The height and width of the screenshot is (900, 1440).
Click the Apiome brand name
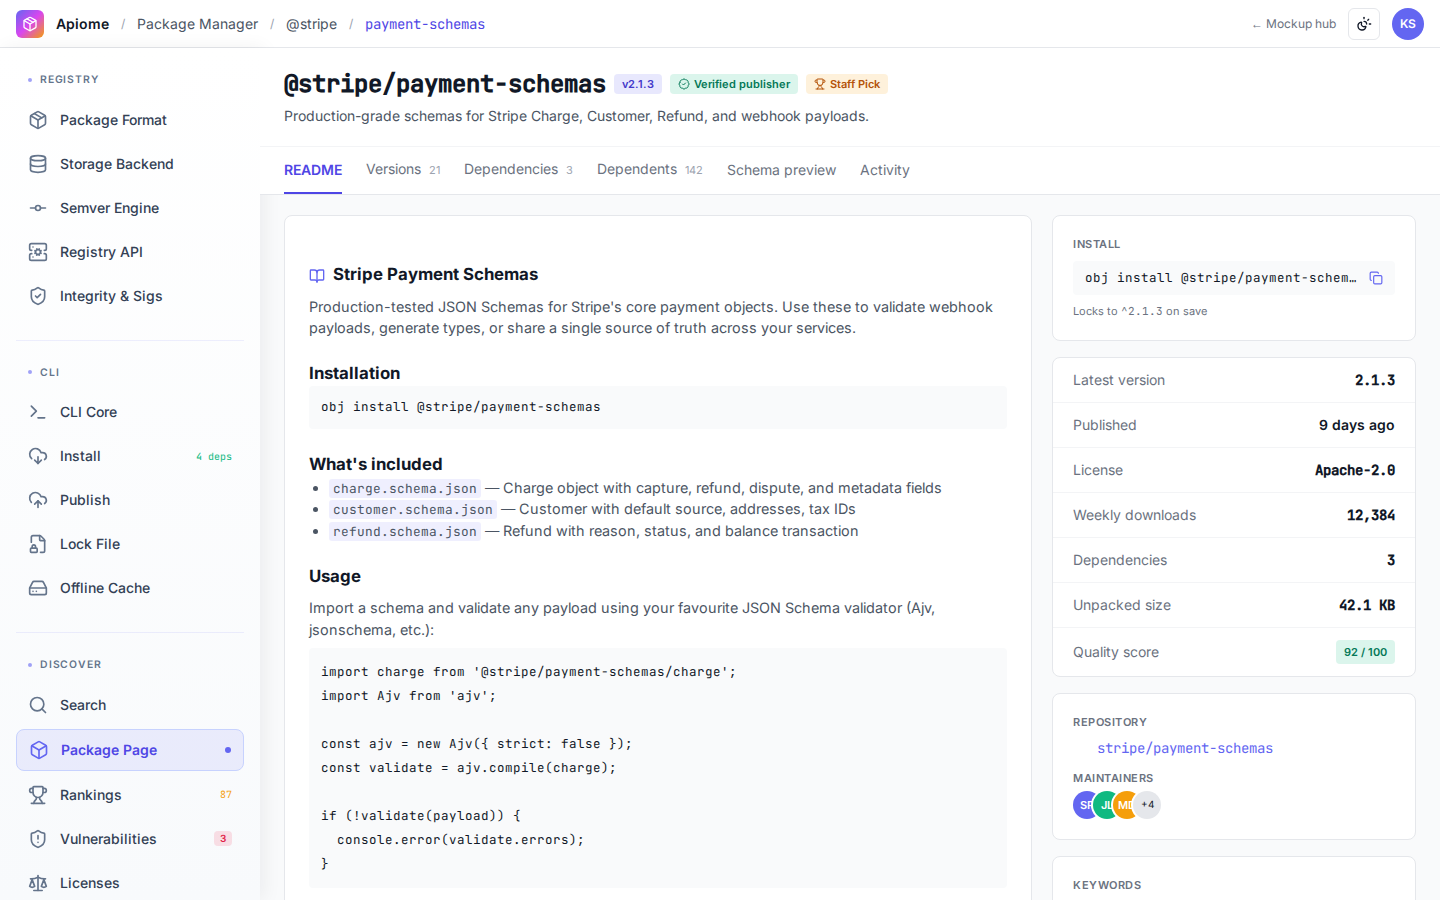pos(83,24)
